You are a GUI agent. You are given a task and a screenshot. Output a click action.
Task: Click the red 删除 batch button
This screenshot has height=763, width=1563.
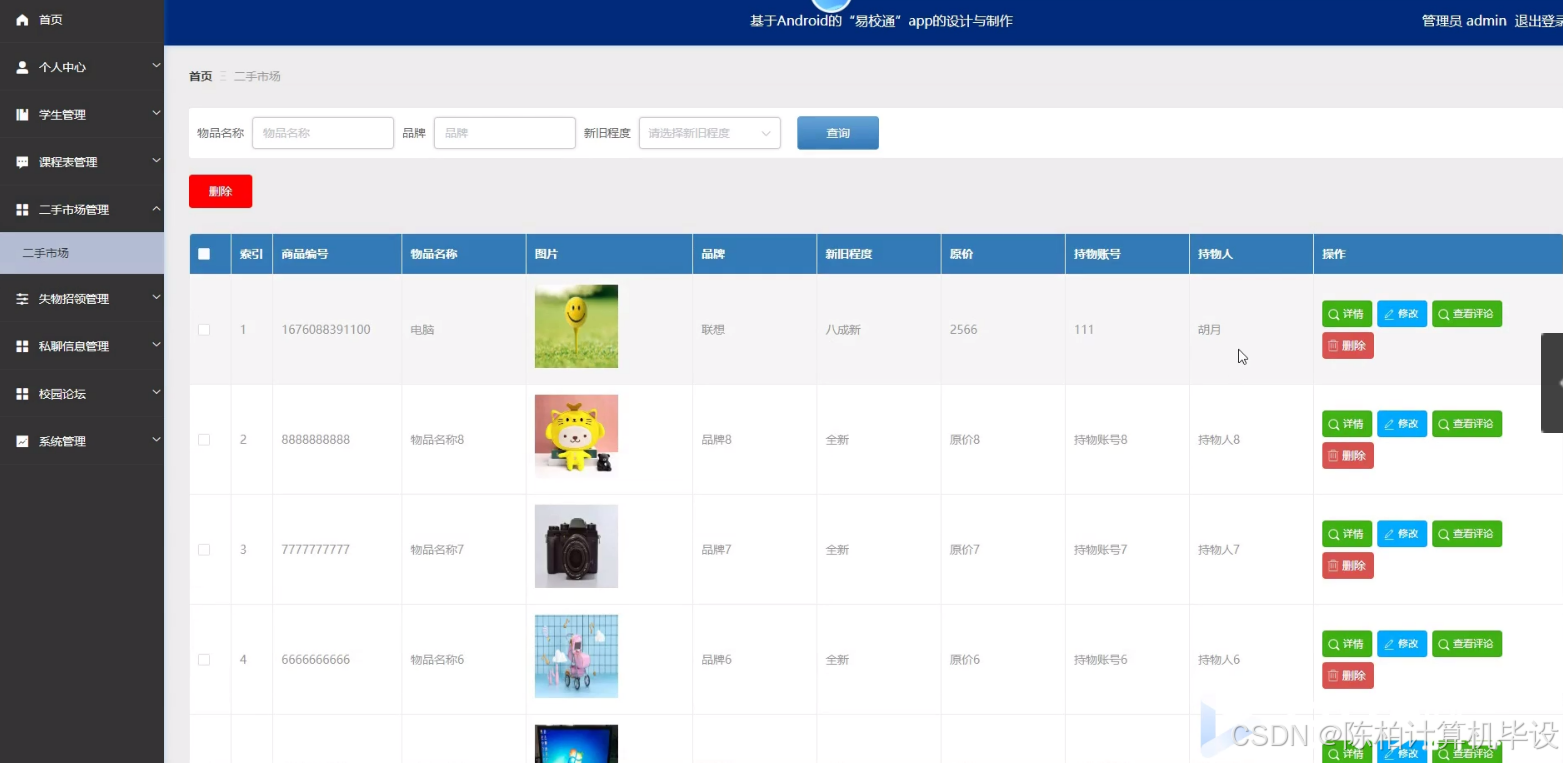pos(220,191)
